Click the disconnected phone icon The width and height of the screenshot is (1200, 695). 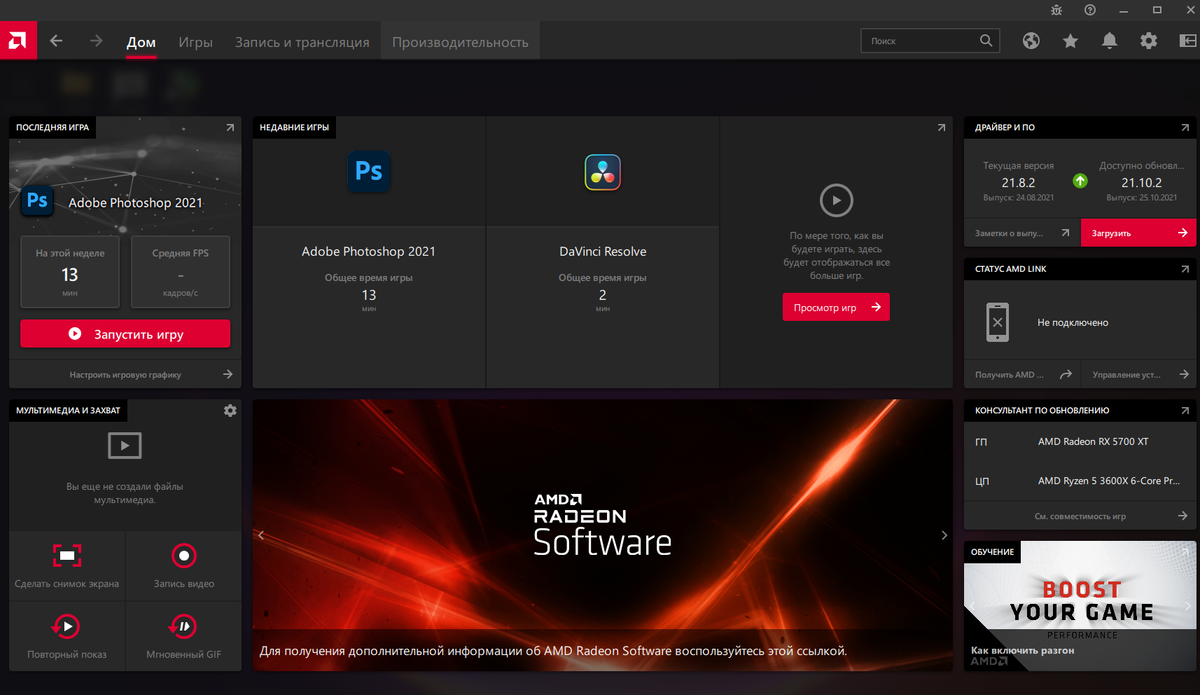(997, 323)
